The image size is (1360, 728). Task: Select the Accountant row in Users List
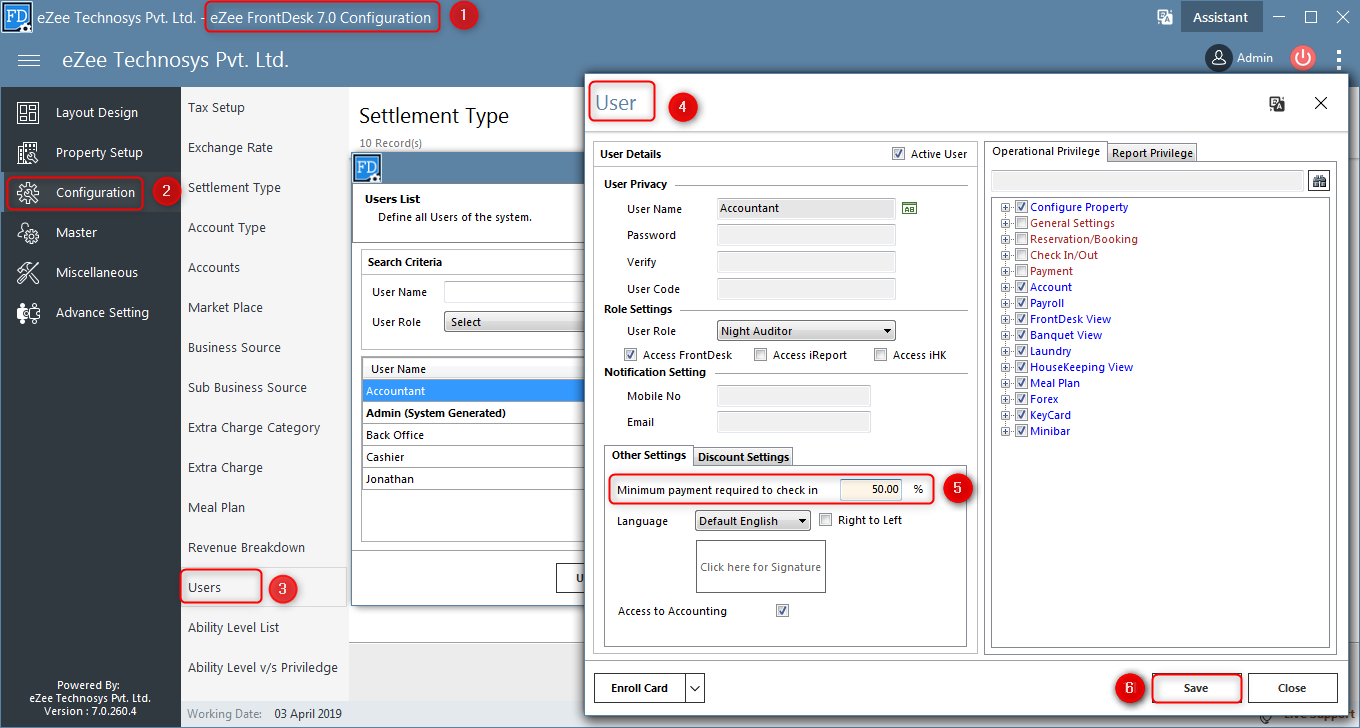473,391
